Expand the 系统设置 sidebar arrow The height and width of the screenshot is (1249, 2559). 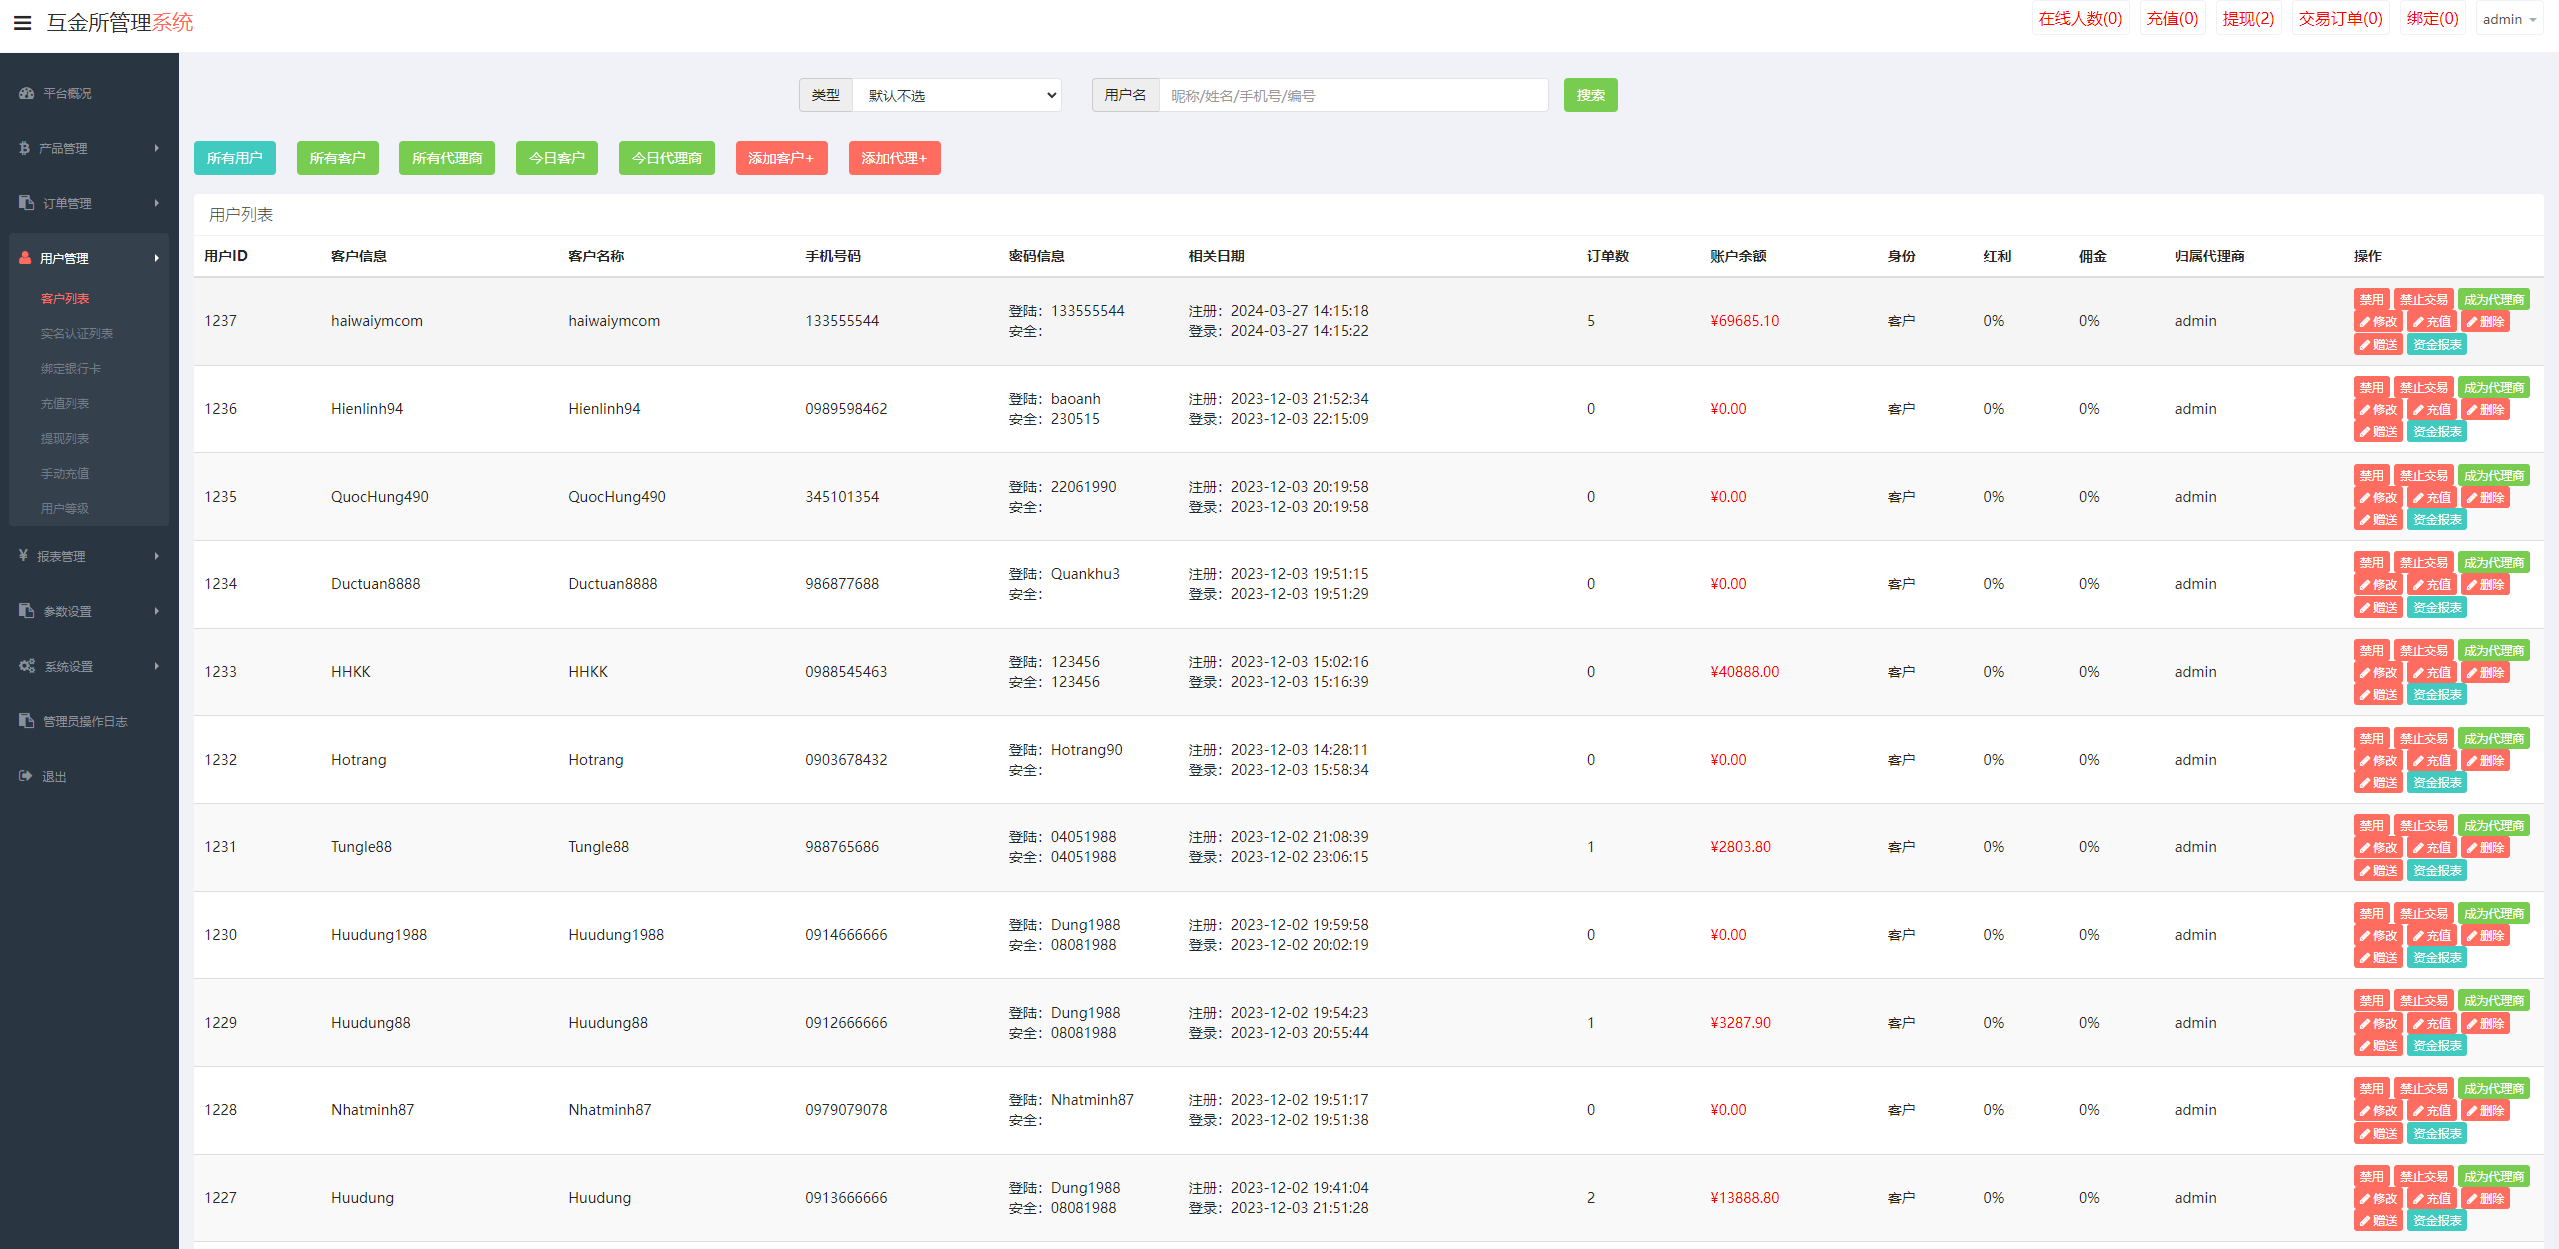157,666
